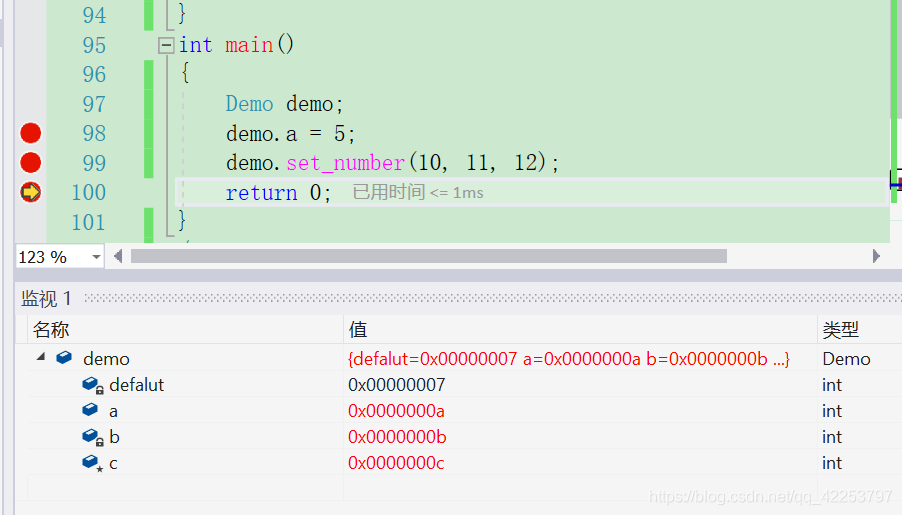Click the horizontal scrollbar right arrow
The height and width of the screenshot is (515, 902).
(876, 256)
